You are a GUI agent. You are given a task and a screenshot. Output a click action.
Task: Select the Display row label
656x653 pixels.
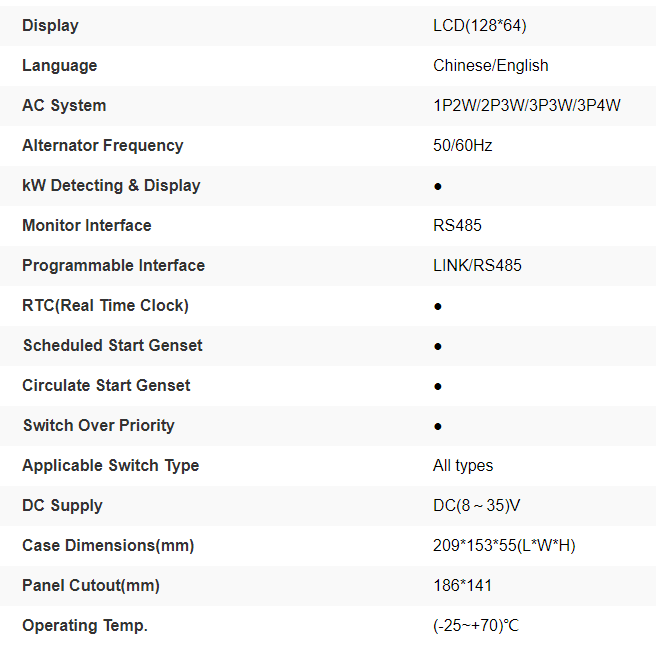click(50, 25)
